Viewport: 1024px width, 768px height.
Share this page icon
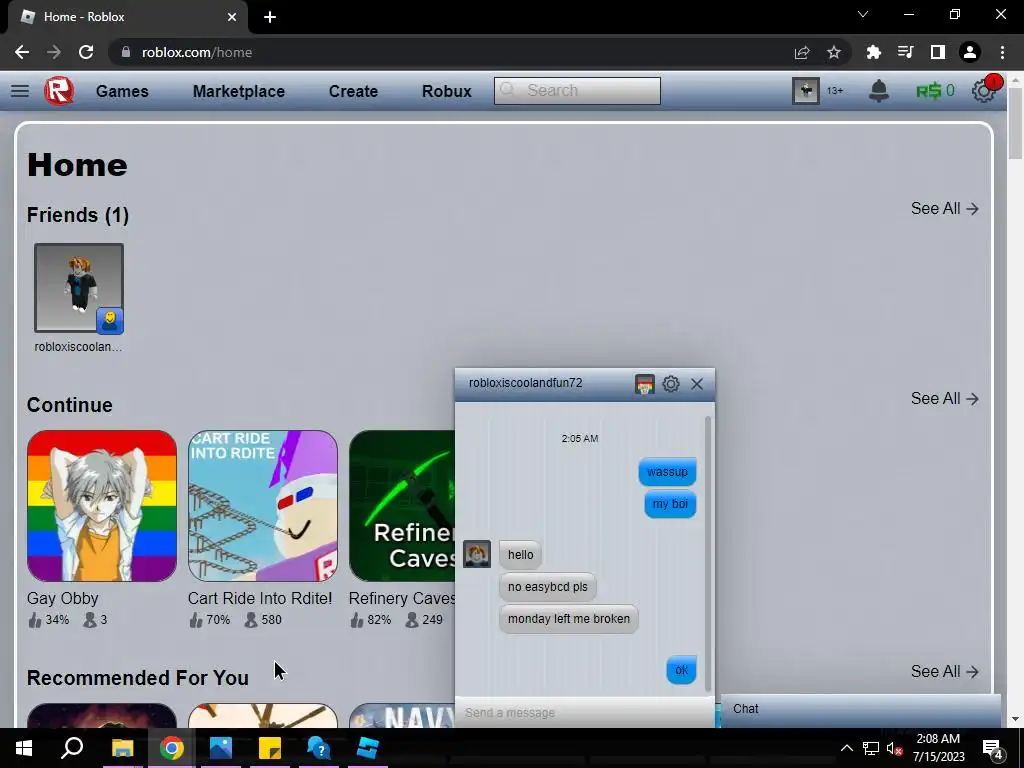coord(802,52)
